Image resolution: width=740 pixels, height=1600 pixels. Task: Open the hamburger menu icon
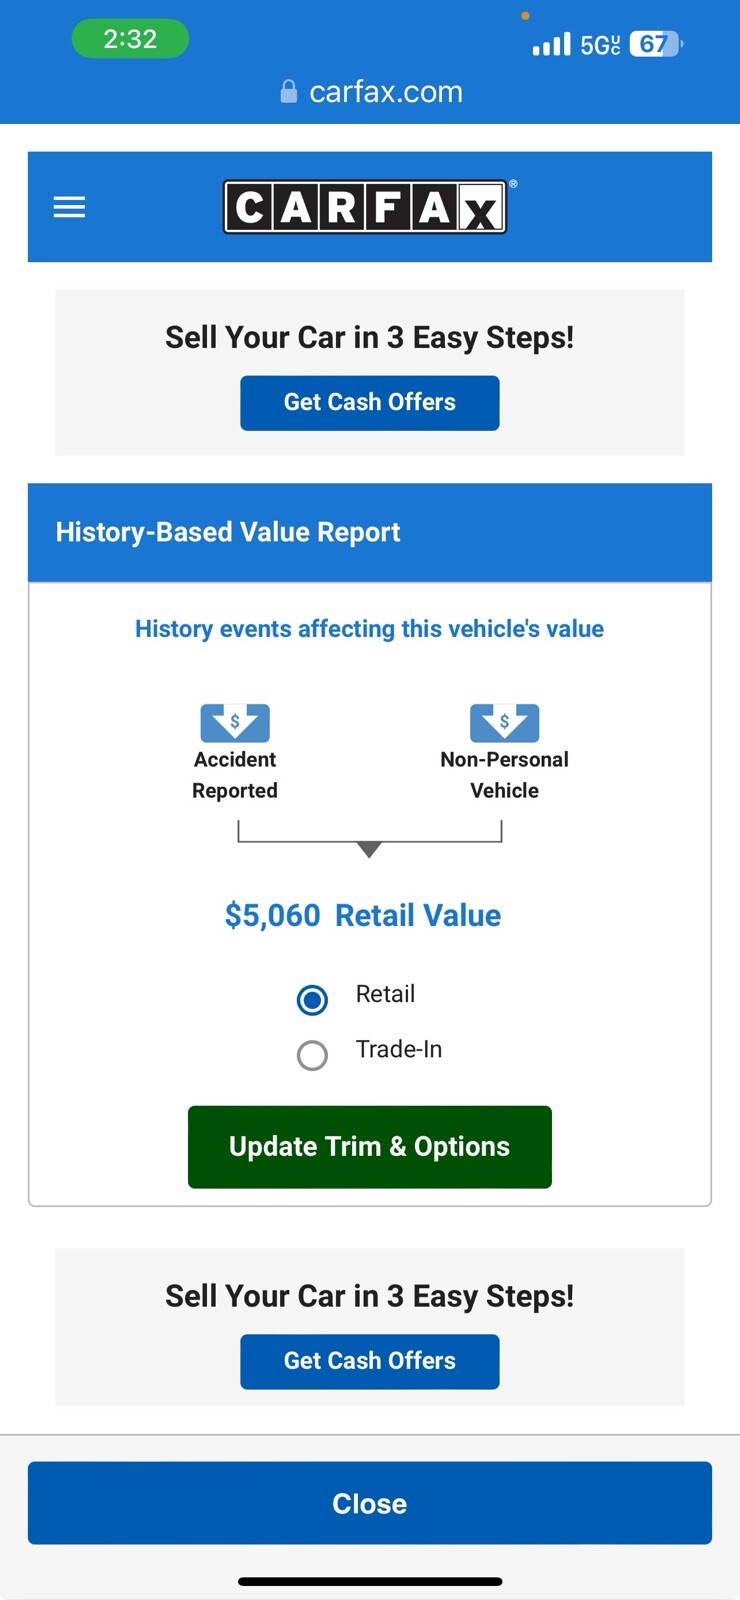pos(69,207)
